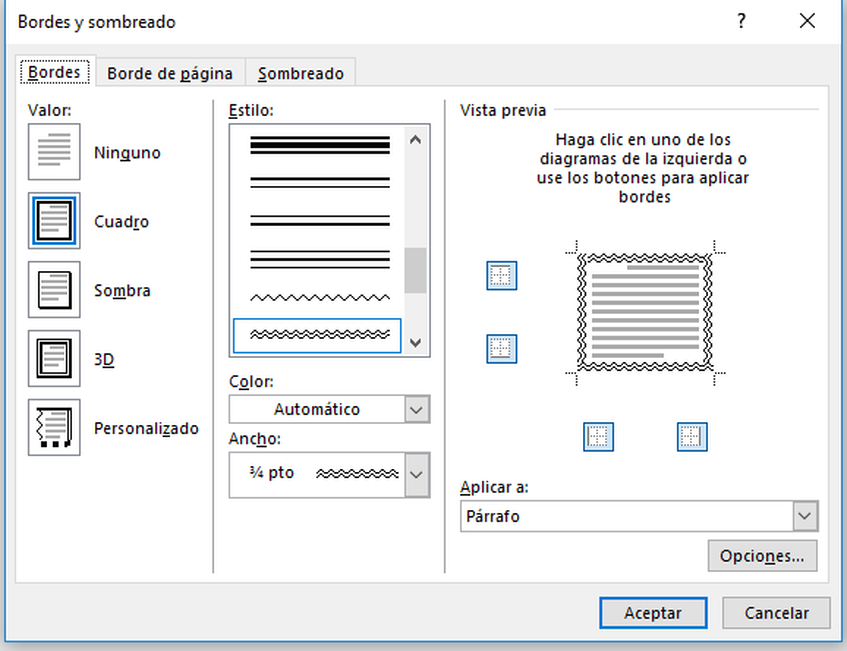Open the Aplicar a dropdown showing Párrafo
Screen dimensions: 847x651
pos(805,516)
